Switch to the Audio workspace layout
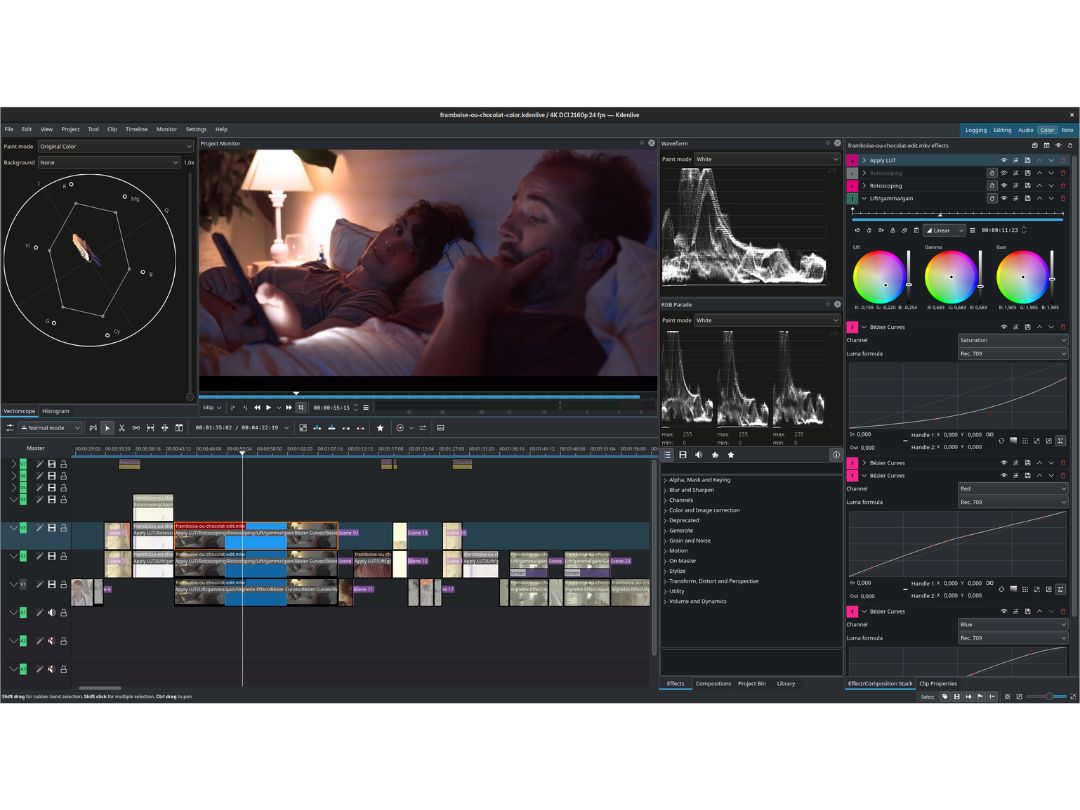 [1026, 129]
